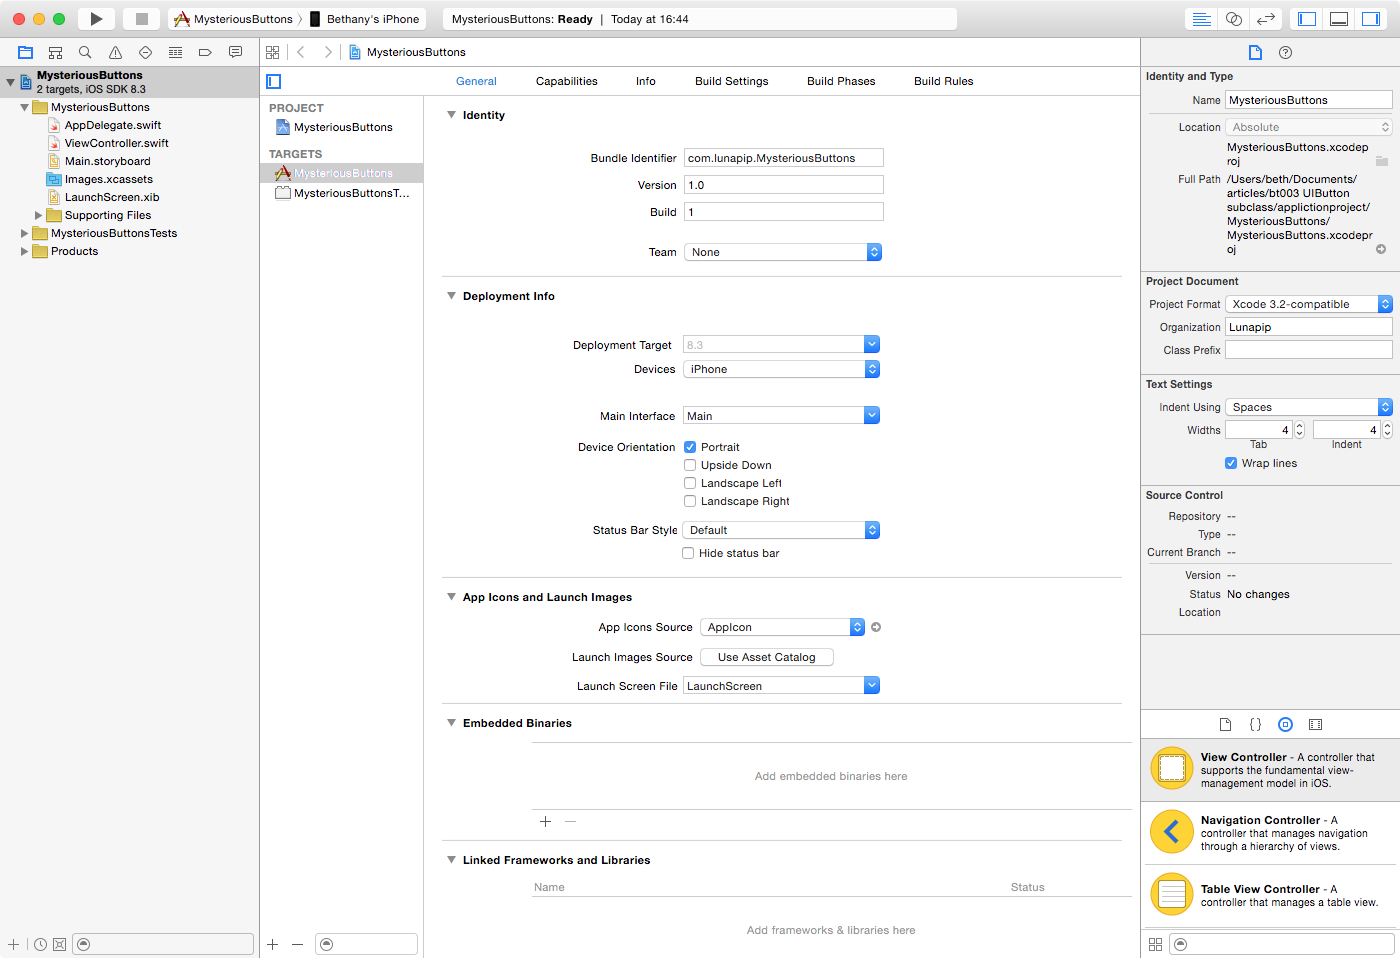The width and height of the screenshot is (1400, 958).
Task: Go back in editor history
Action: [300, 52]
